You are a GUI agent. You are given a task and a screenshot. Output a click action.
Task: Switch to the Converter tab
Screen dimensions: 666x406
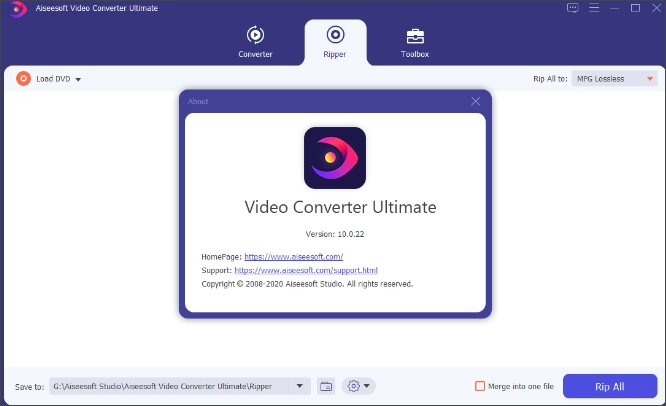tap(255, 41)
